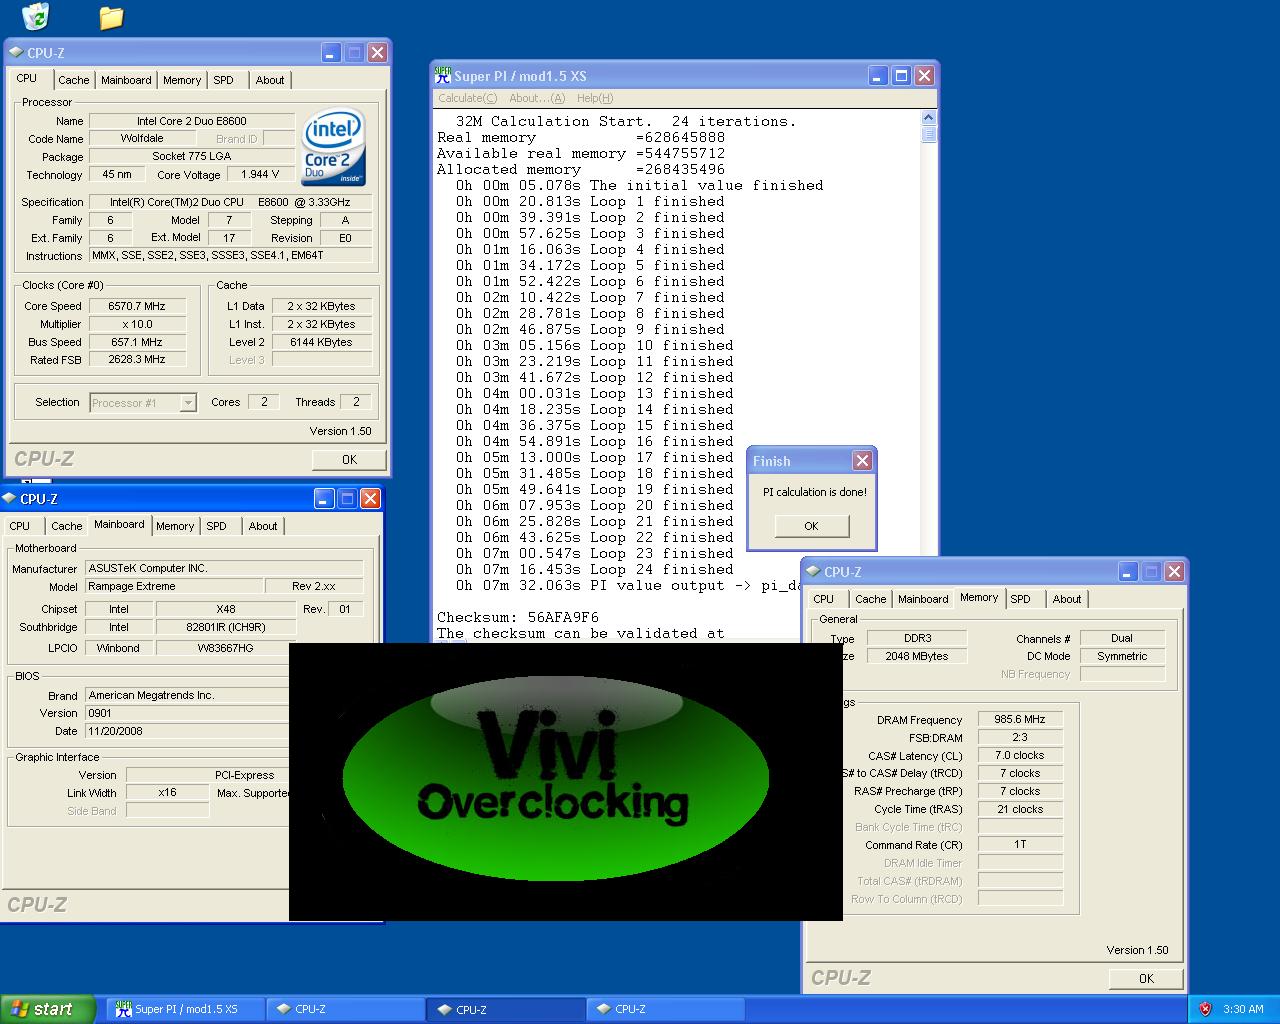Minimize the Memory CPU-Z window
The image size is (1280, 1024).
pyautogui.click(x=1127, y=572)
